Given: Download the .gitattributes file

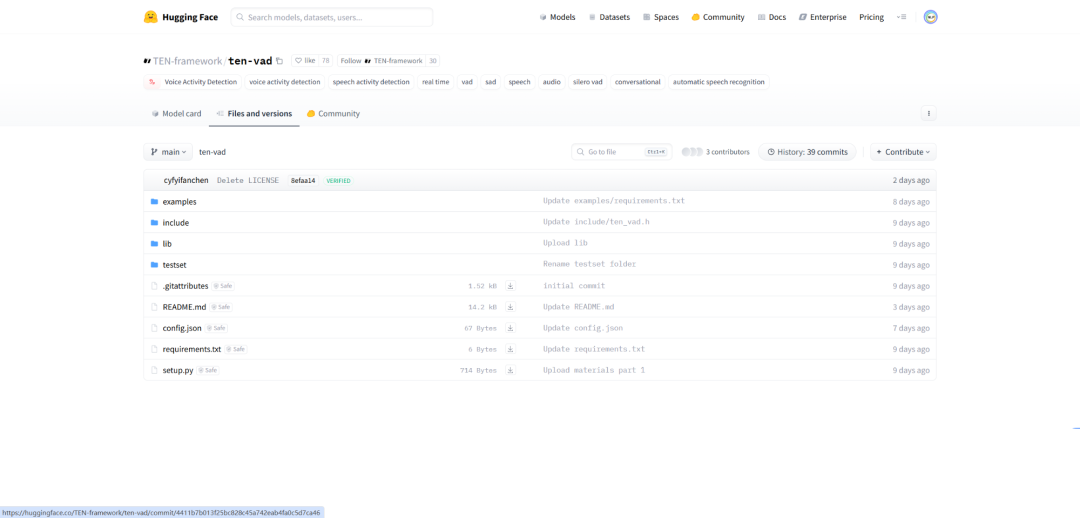Looking at the screenshot, I should pyautogui.click(x=510, y=286).
